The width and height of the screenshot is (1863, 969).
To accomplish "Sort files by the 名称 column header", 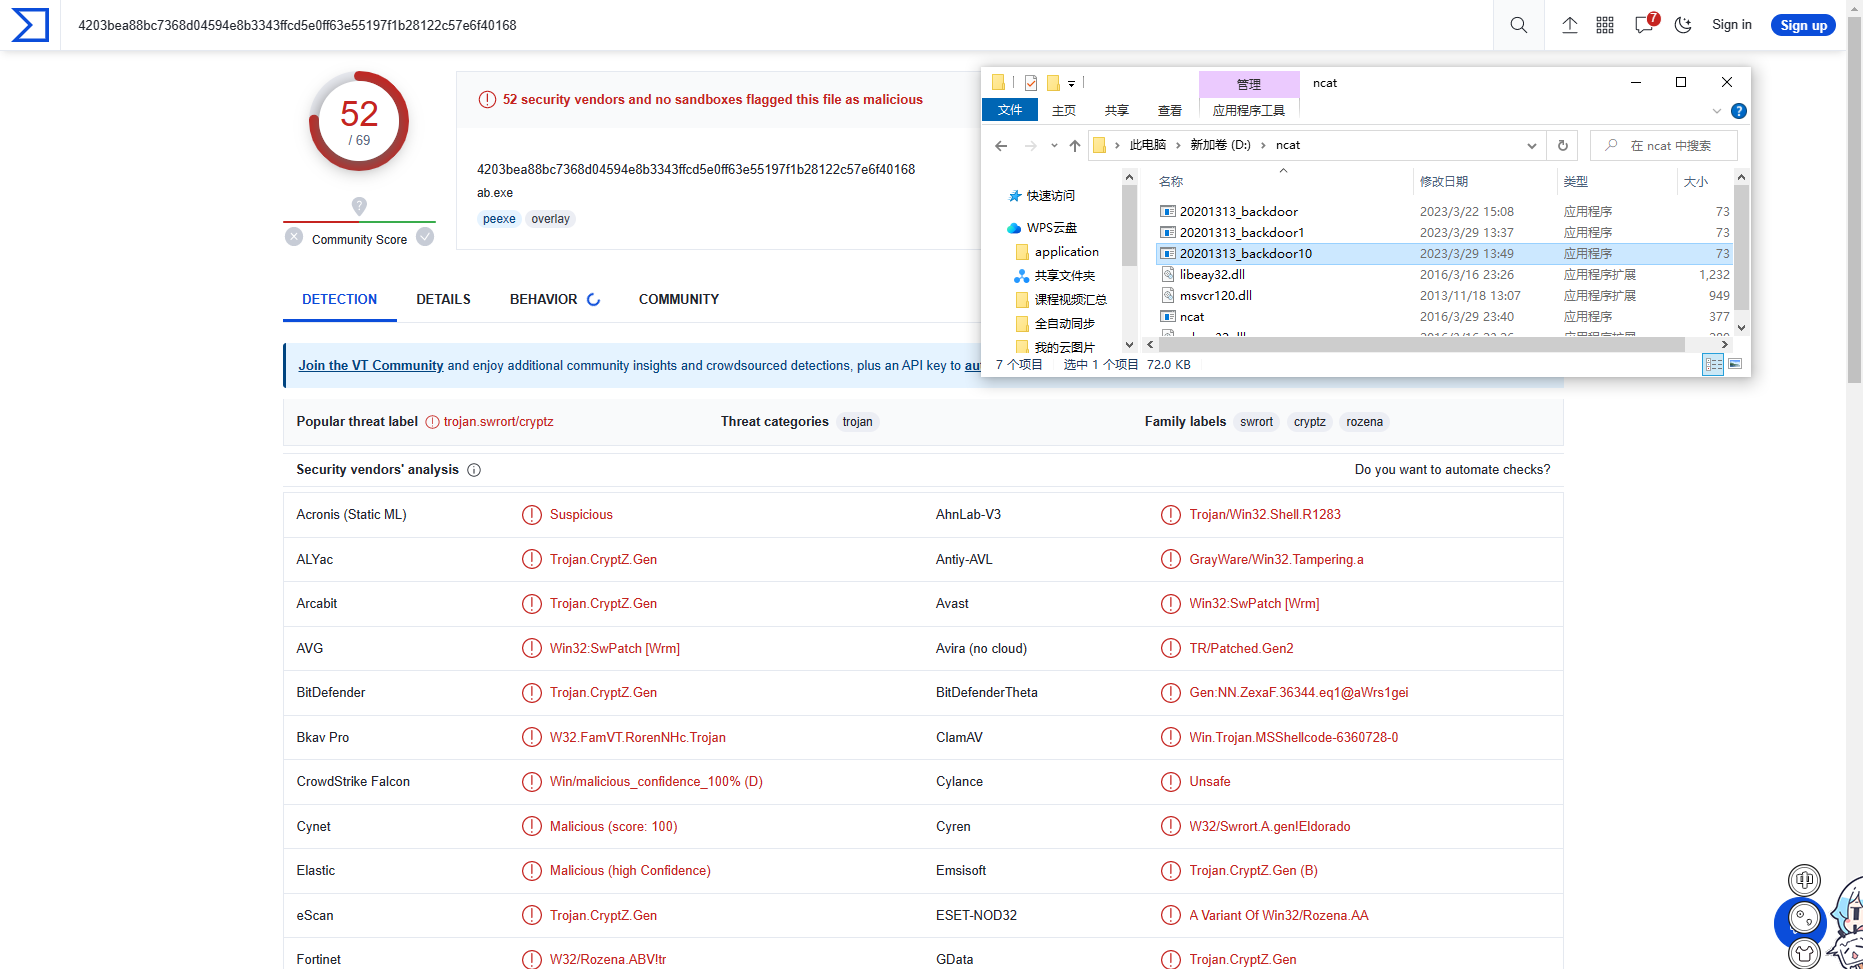I will pyautogui.click(x=1171, y=182).
